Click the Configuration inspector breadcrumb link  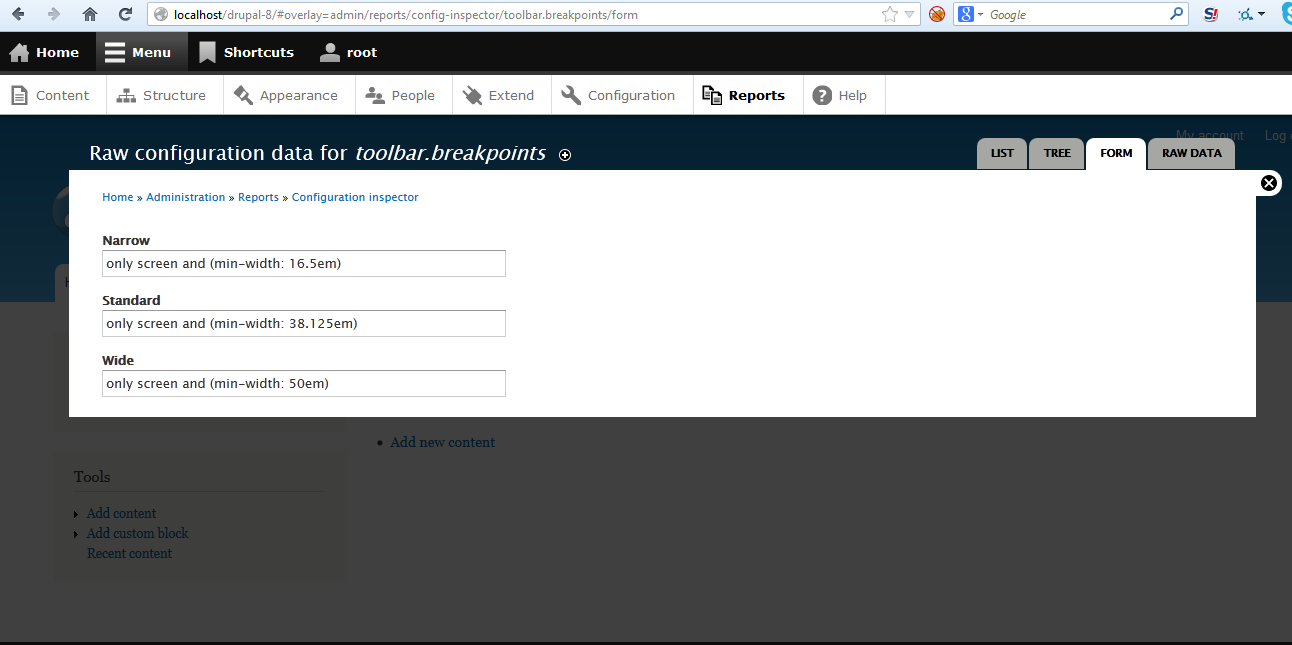pos(355,197)
